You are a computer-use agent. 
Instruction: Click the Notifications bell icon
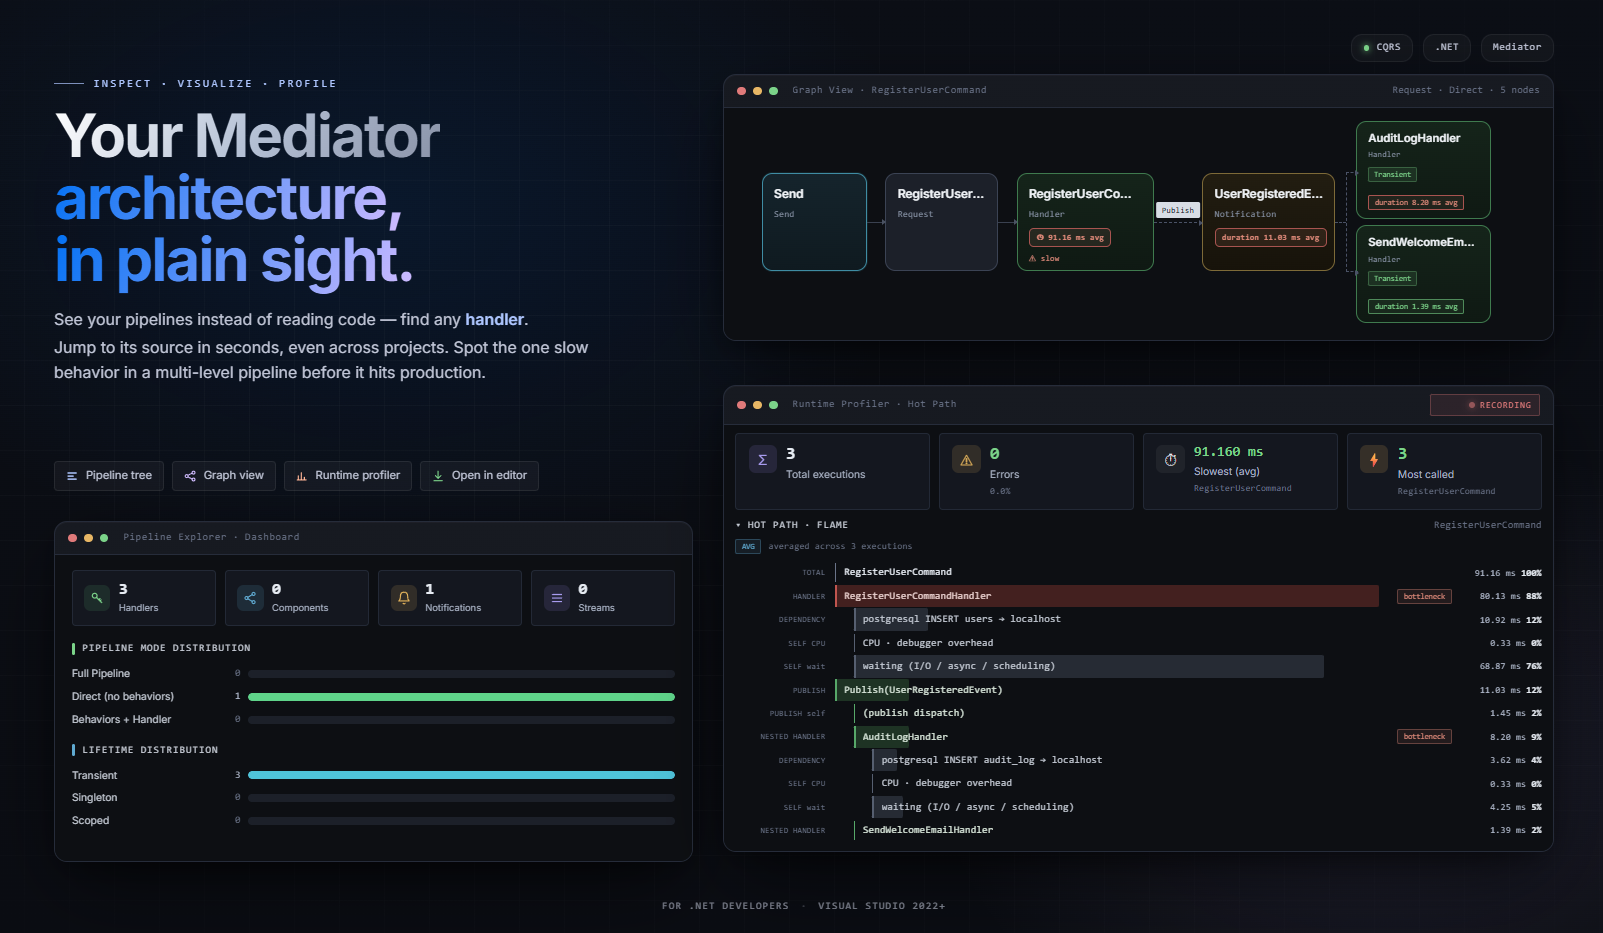coord(404,598)
